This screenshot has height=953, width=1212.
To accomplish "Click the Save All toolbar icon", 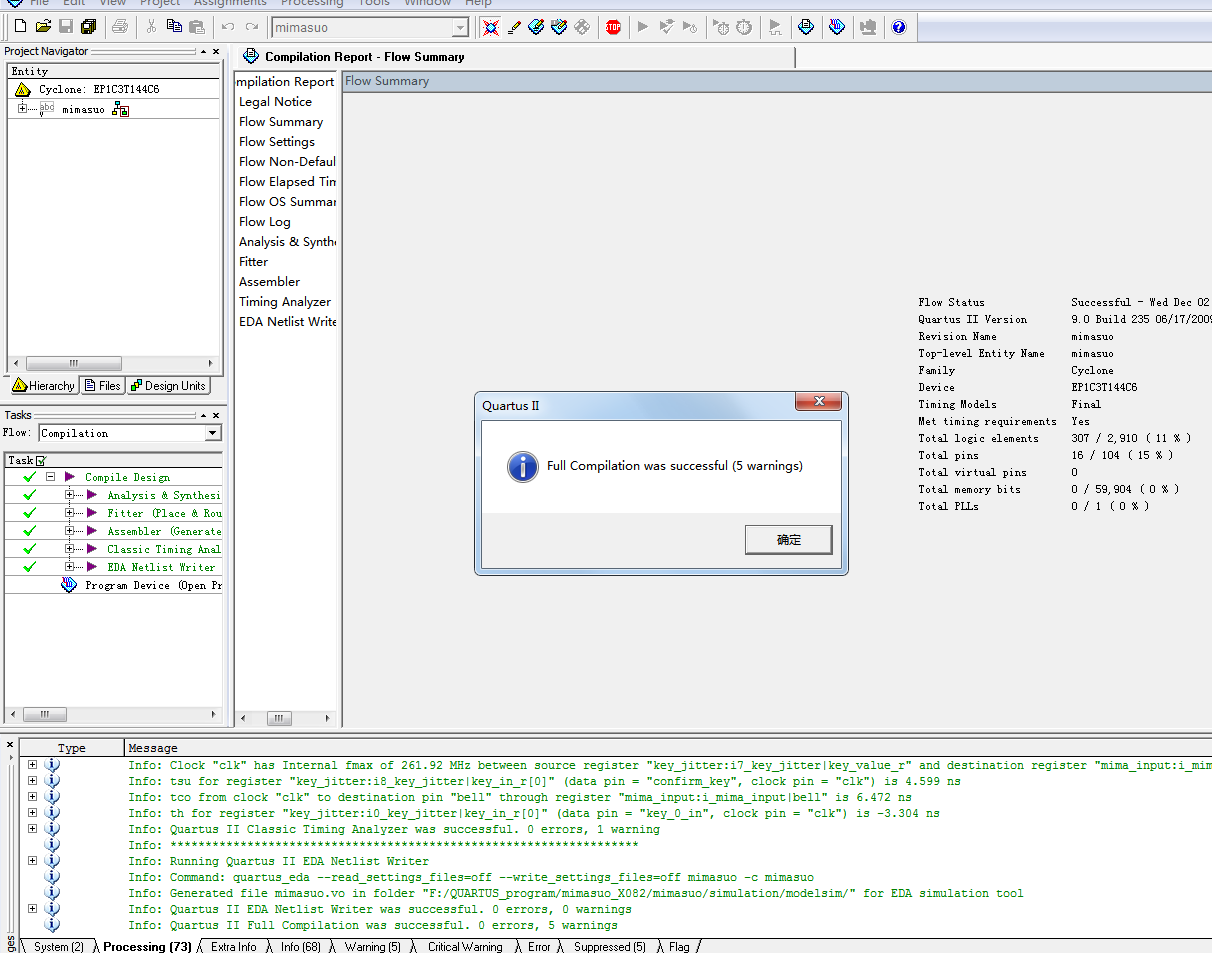I will coord(89,27).
